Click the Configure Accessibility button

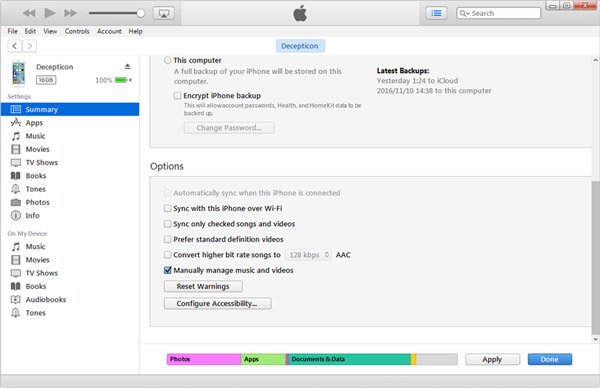(217, 304)
